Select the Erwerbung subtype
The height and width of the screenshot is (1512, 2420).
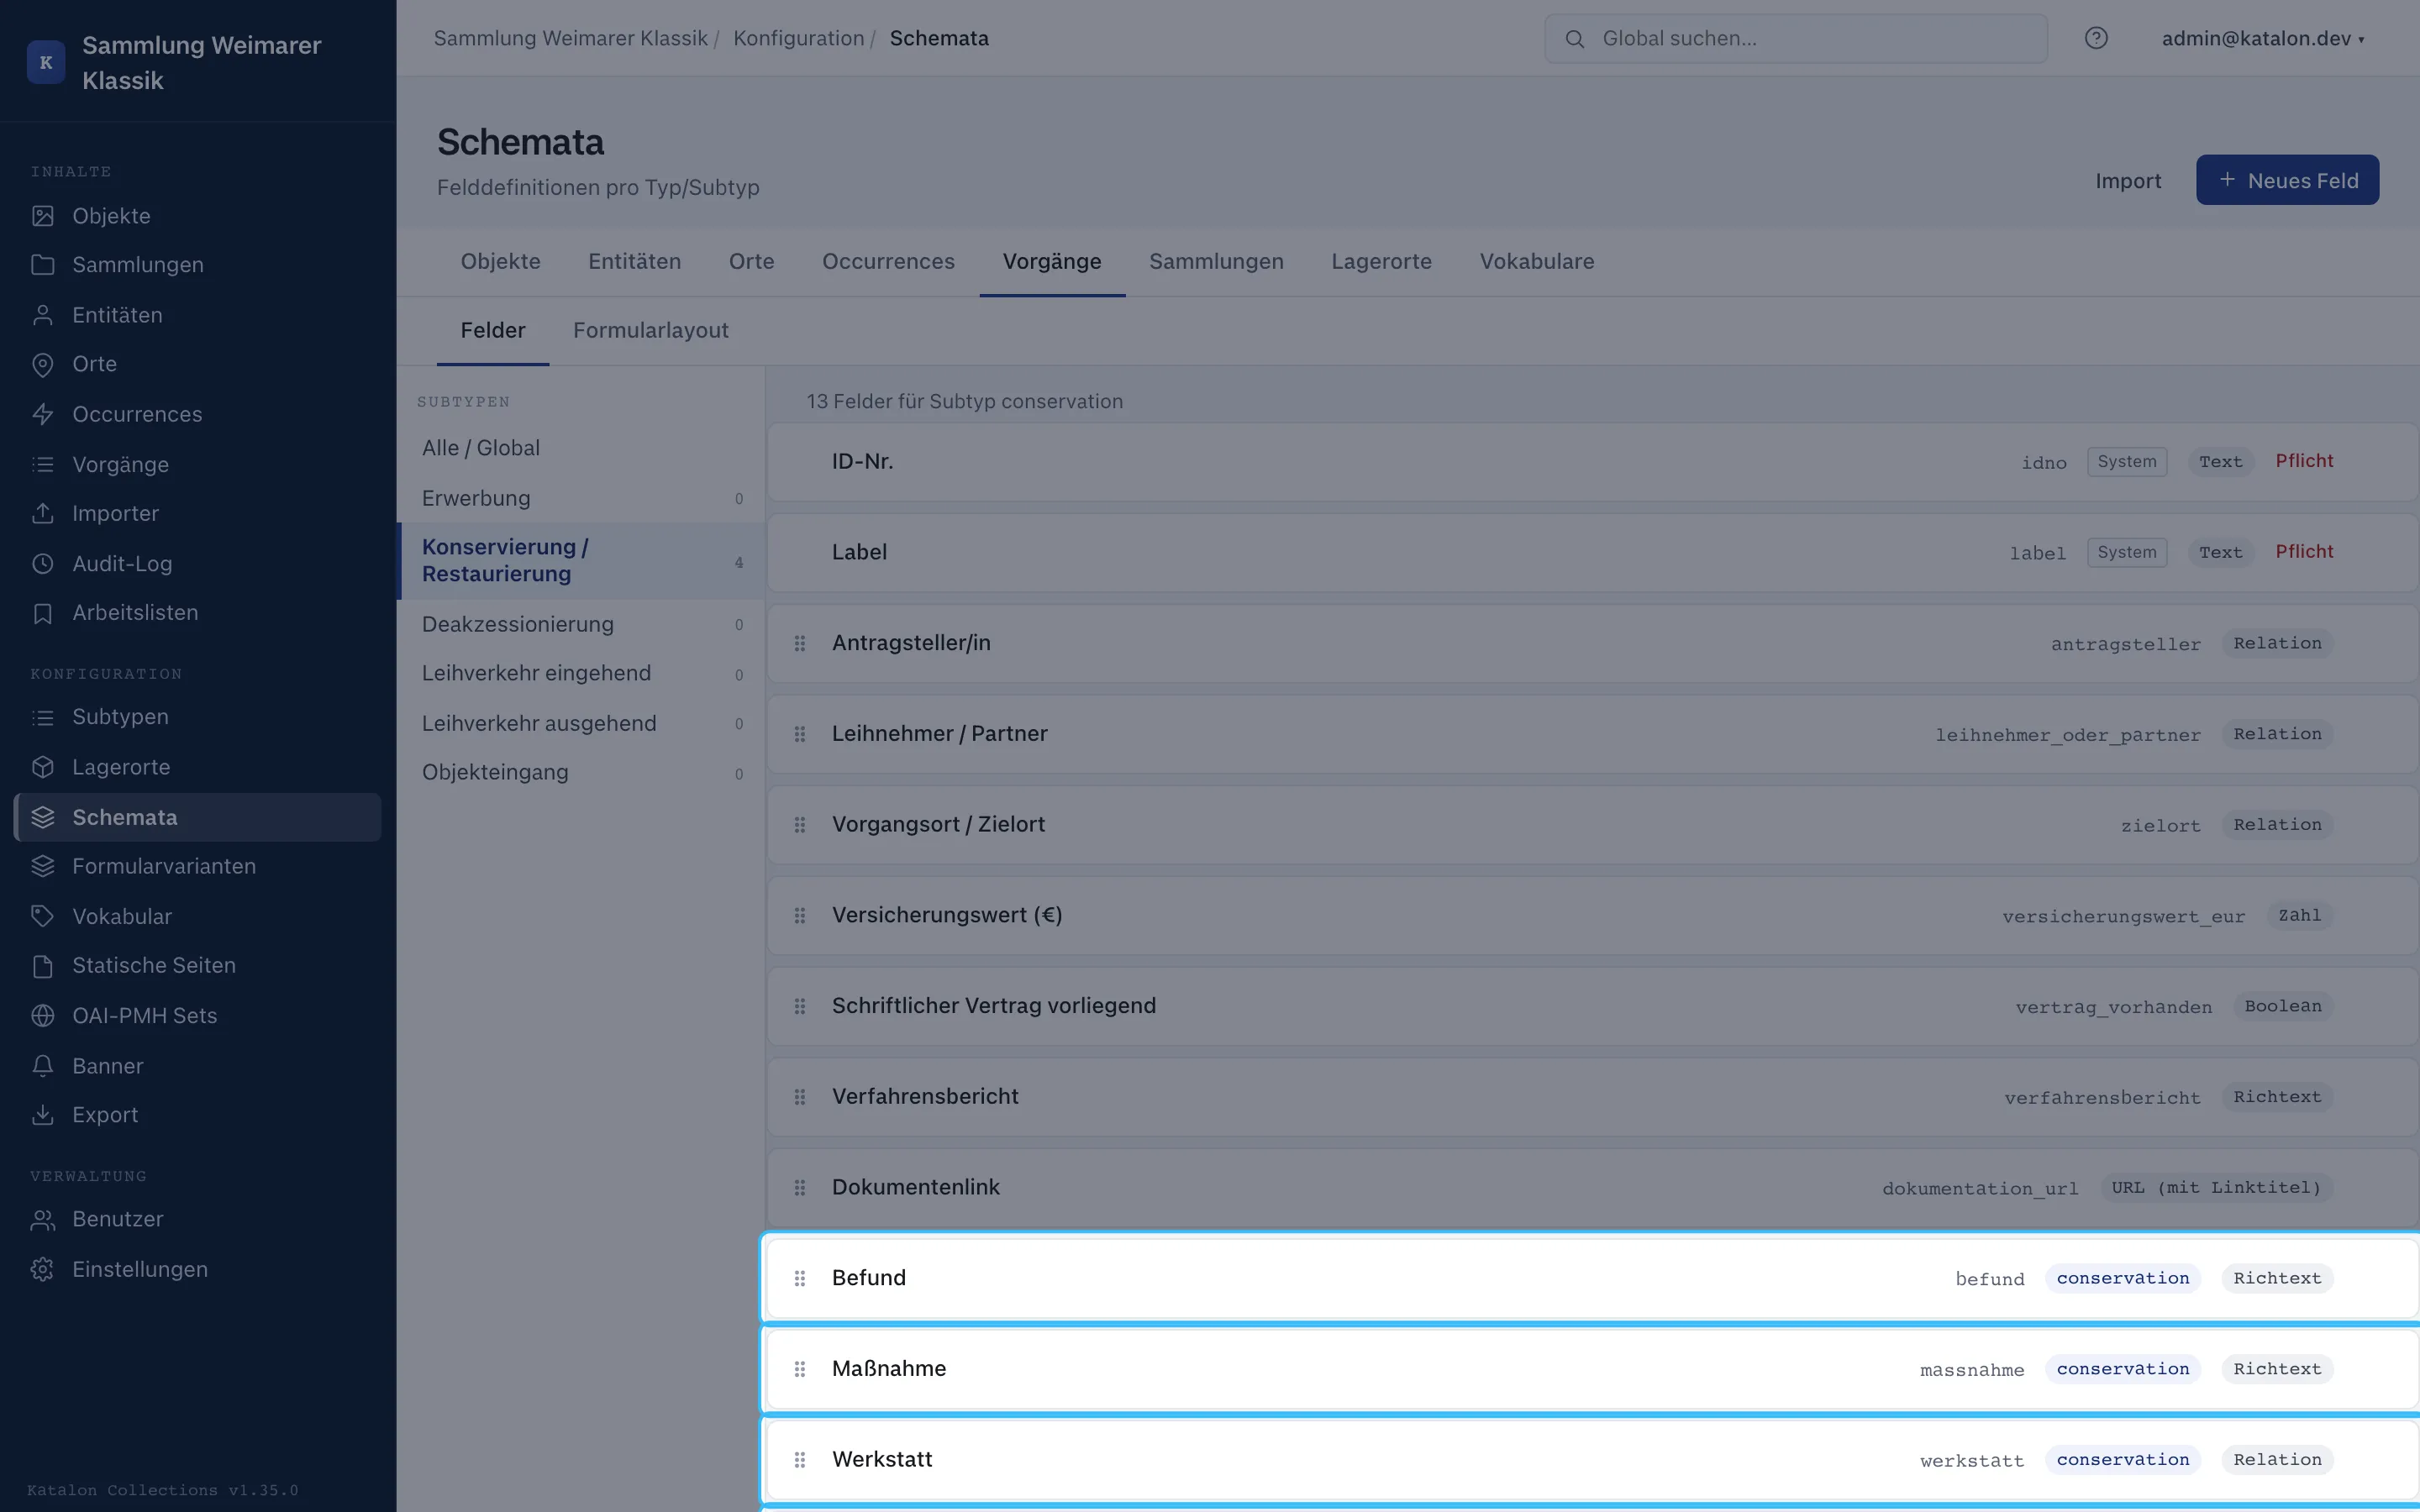pos(581,498)
